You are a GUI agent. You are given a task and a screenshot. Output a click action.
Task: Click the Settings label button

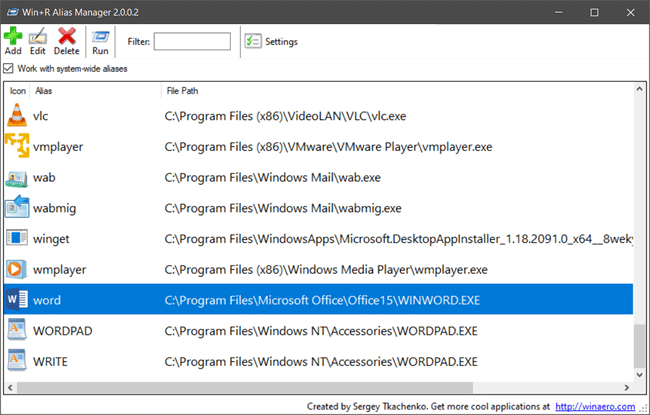click(281, 41)
